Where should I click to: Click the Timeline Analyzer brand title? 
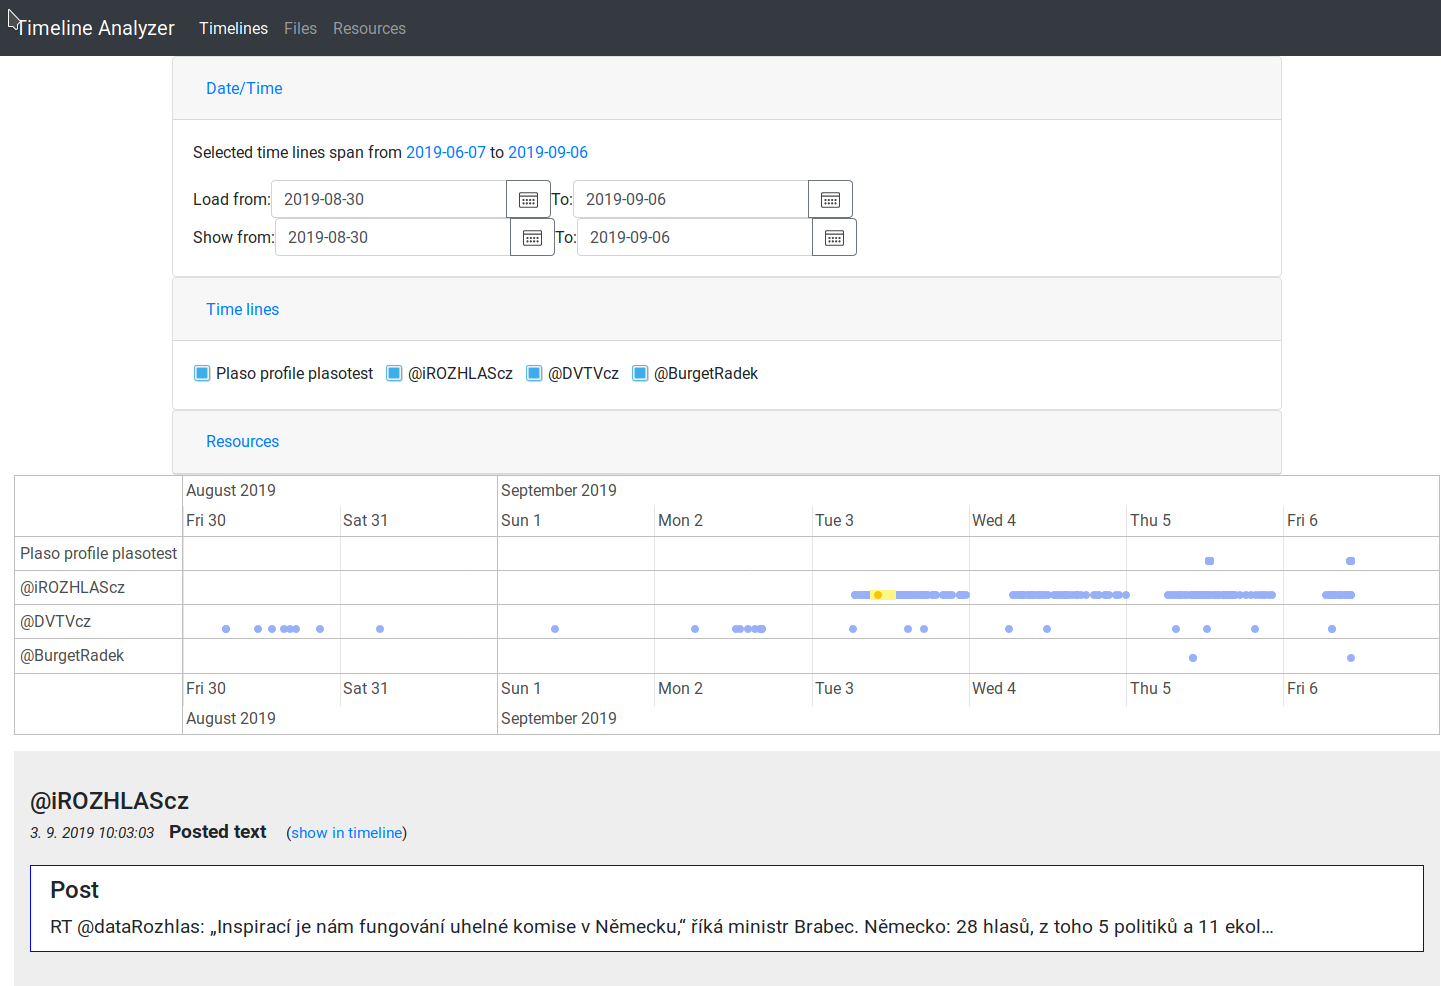95,28
